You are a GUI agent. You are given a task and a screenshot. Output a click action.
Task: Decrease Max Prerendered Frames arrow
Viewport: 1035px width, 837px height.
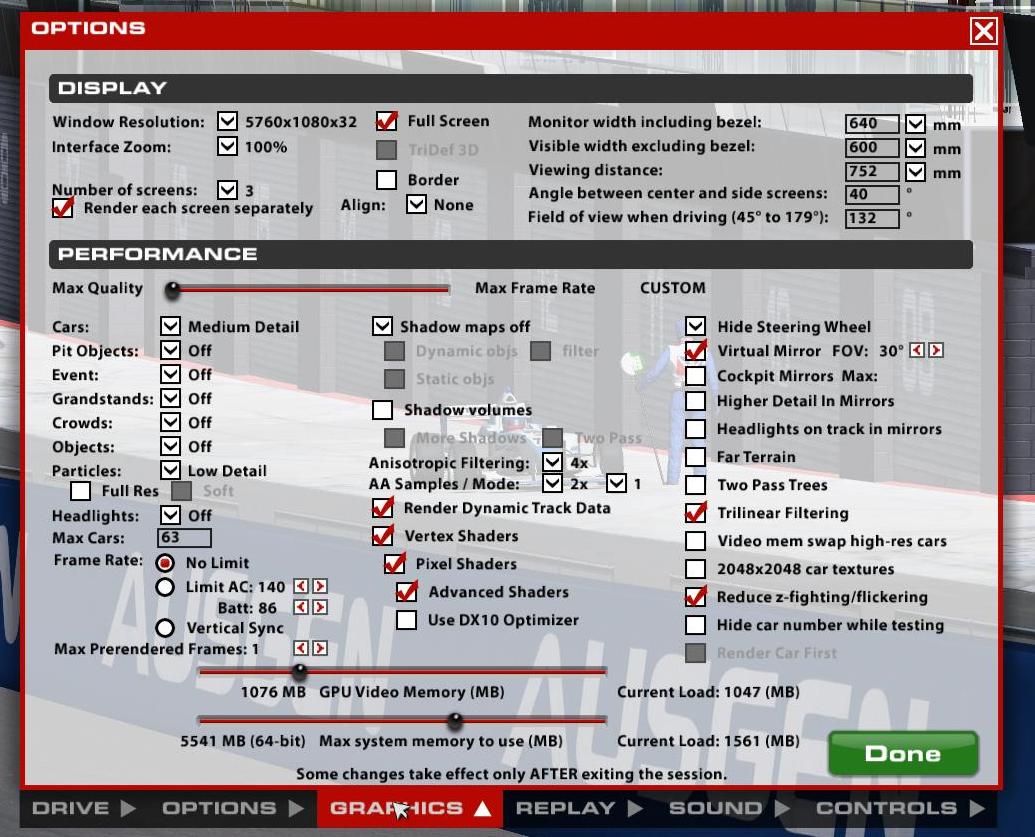[x=301, y=649]
